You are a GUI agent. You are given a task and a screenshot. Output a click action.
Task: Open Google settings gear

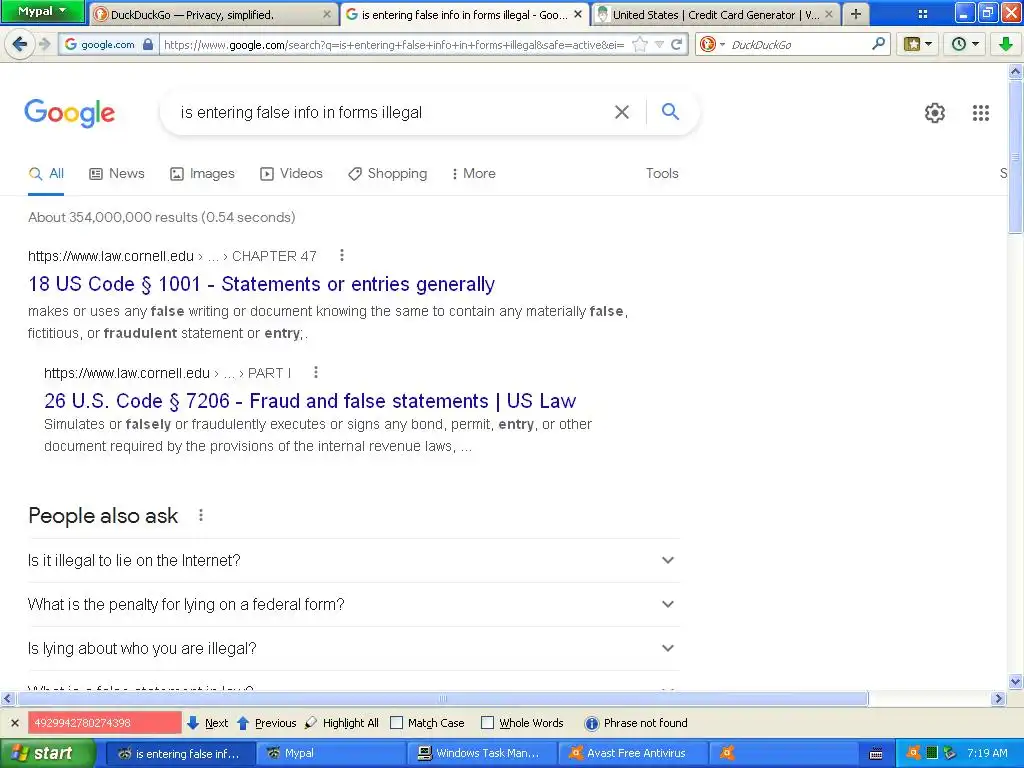click(x=935, y=113)
